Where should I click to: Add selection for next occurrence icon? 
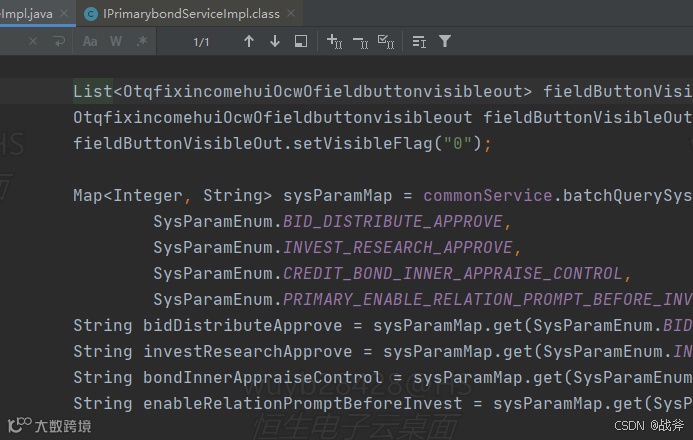(335, 42)
